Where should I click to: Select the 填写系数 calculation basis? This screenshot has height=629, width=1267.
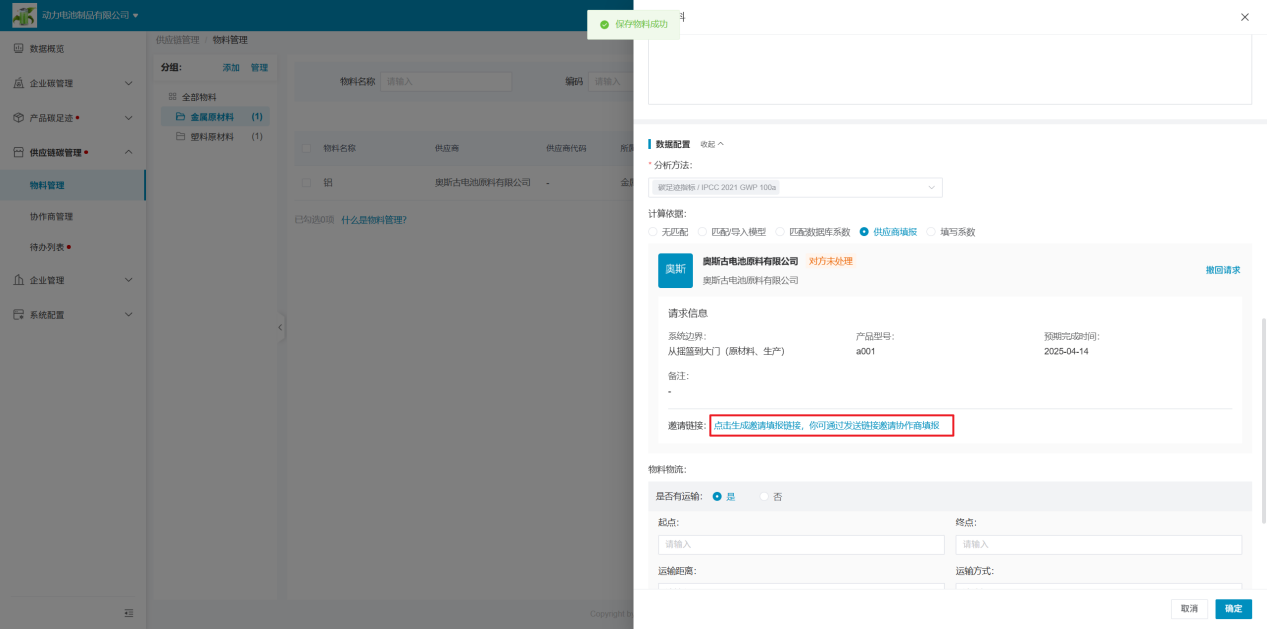tap(932, 232)
